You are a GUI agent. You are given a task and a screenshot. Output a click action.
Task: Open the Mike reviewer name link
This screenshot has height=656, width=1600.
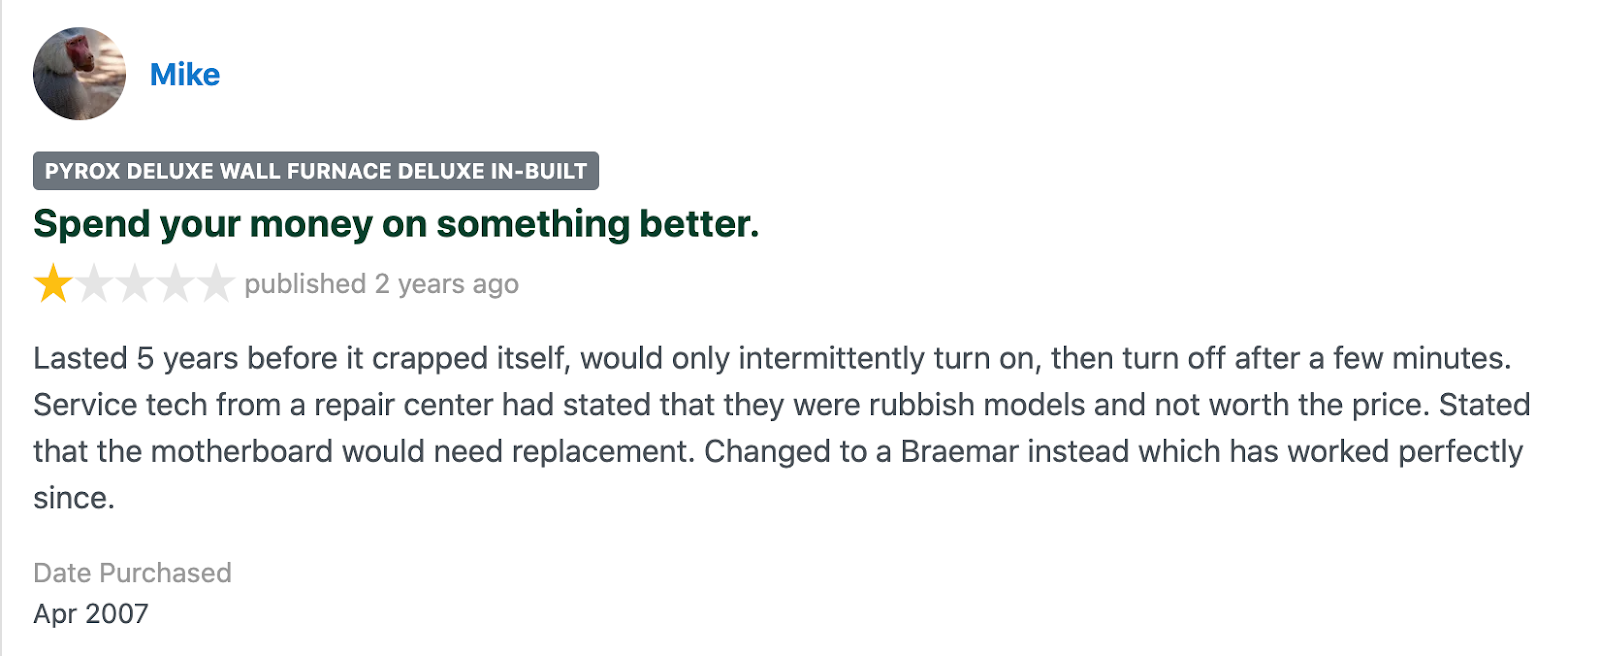(x=184, y=75)
